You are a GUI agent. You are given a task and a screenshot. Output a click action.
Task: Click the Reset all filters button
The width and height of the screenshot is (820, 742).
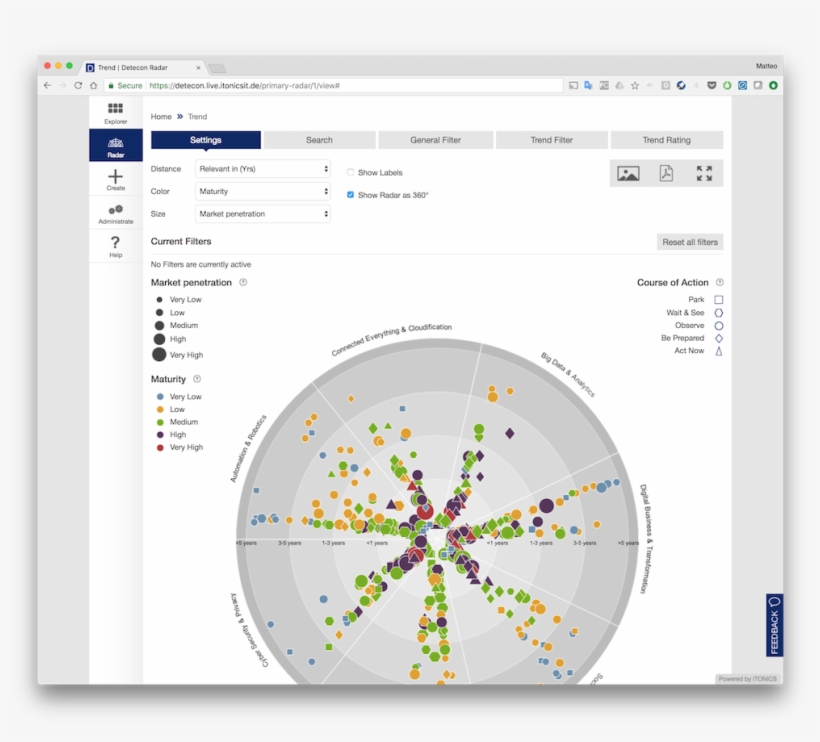pyautogui.click(x=690, y=242)
